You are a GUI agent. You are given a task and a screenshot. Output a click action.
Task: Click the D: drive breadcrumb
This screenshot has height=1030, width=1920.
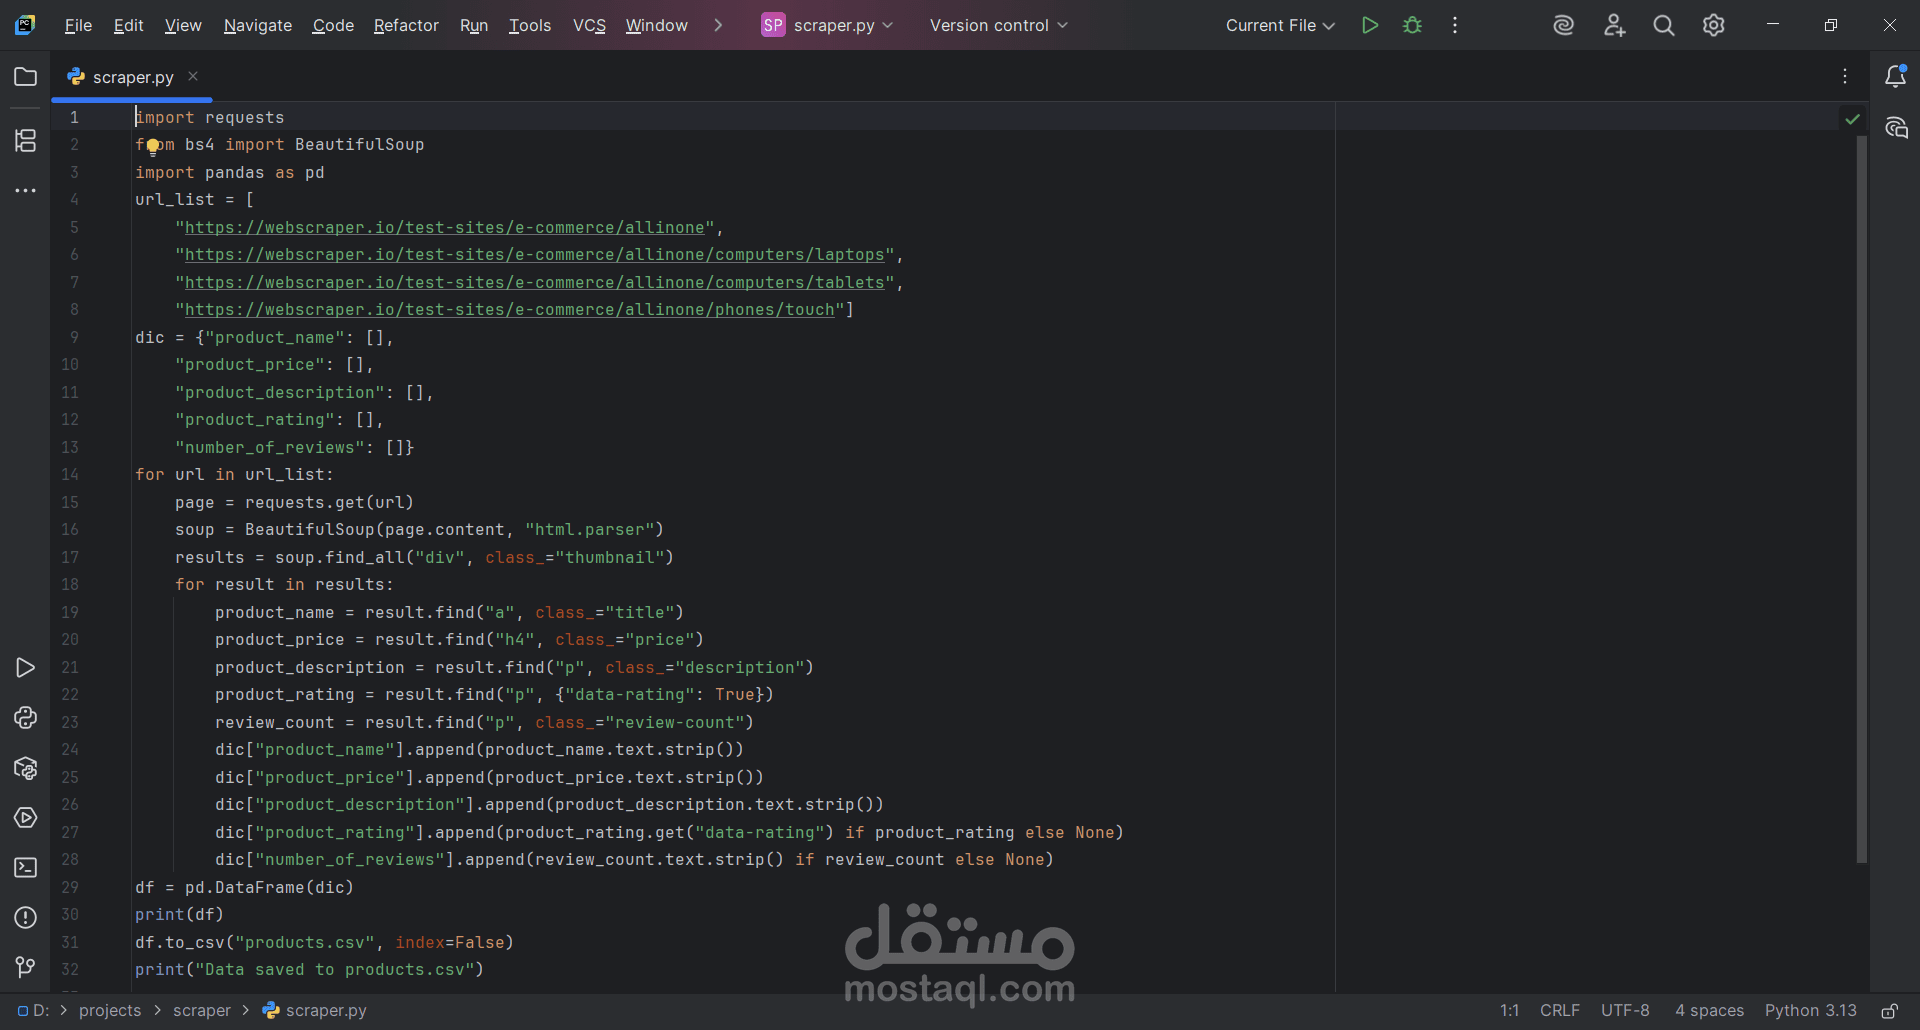(33, 1011)
